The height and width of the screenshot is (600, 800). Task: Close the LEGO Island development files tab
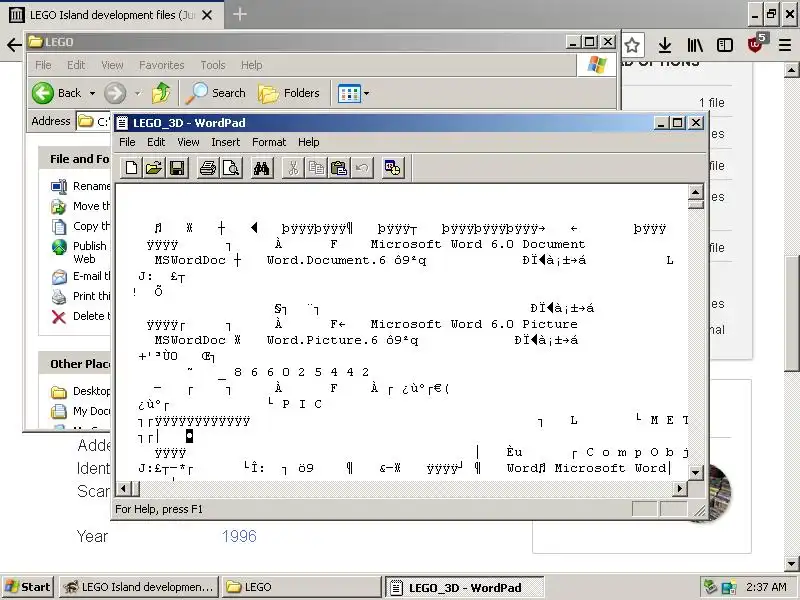tap(207, 15)
